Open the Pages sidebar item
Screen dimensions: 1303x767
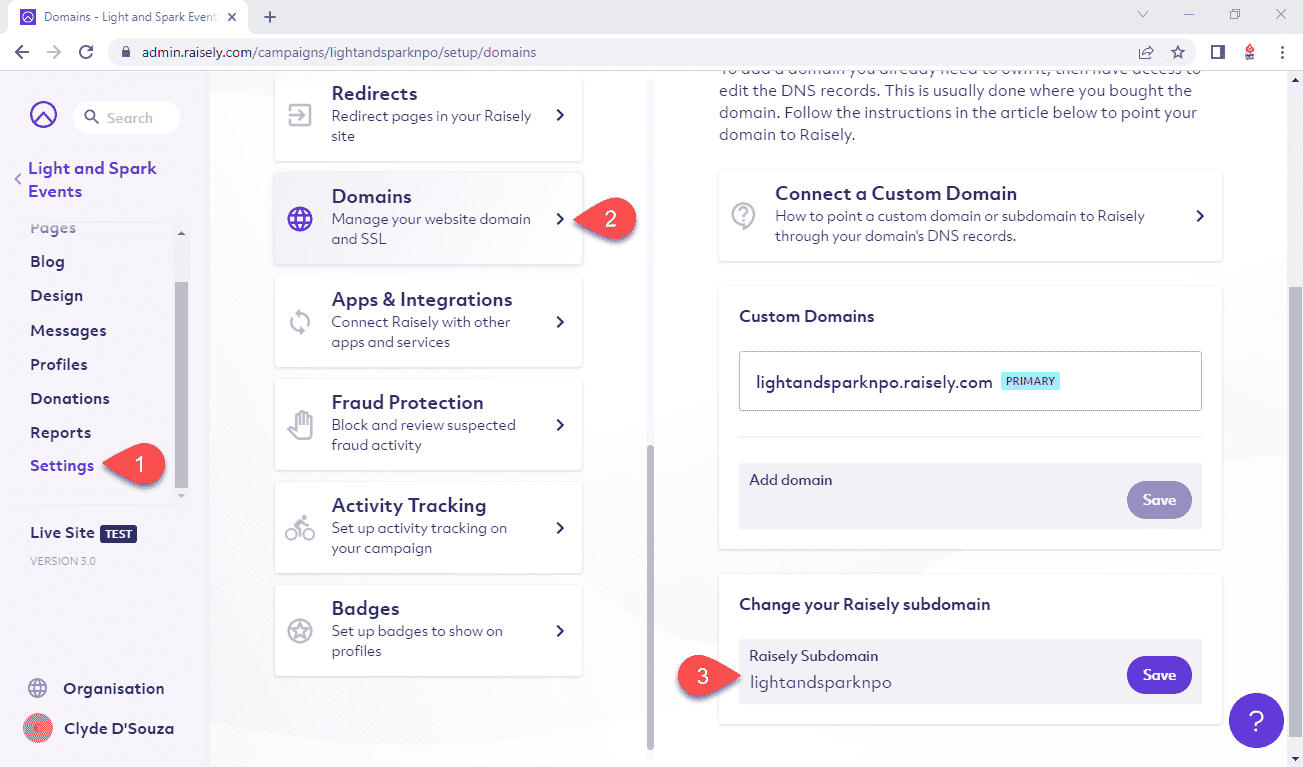tap(53, 229)
